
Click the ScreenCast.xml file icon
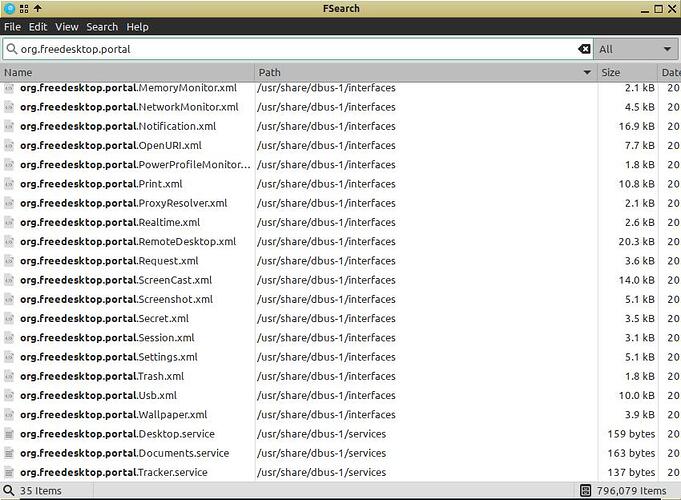coord(9,280)
